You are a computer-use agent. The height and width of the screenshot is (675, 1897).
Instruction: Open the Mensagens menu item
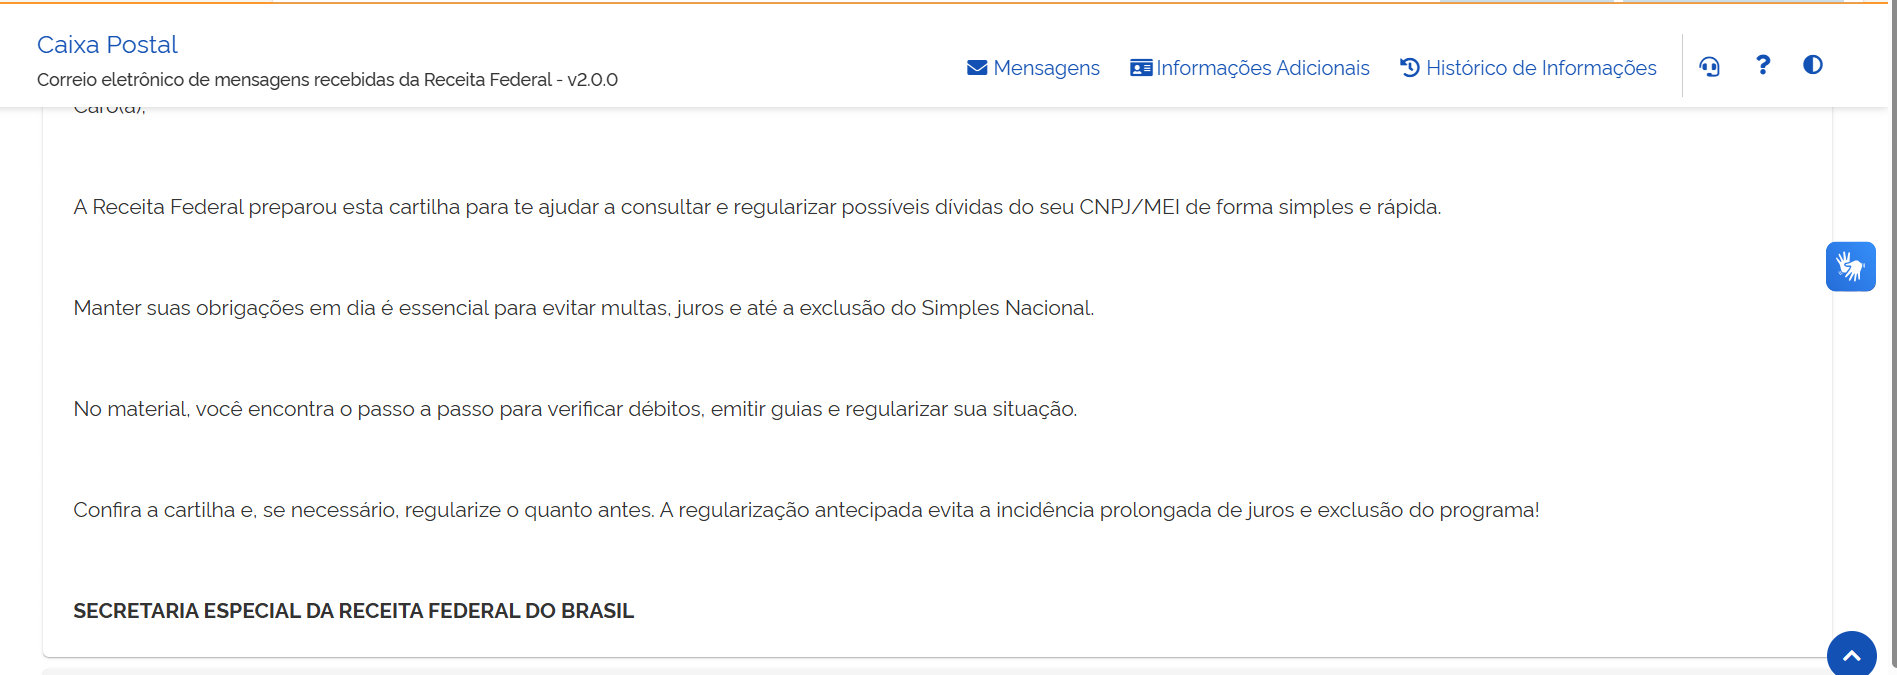[x=1033, y=68]
